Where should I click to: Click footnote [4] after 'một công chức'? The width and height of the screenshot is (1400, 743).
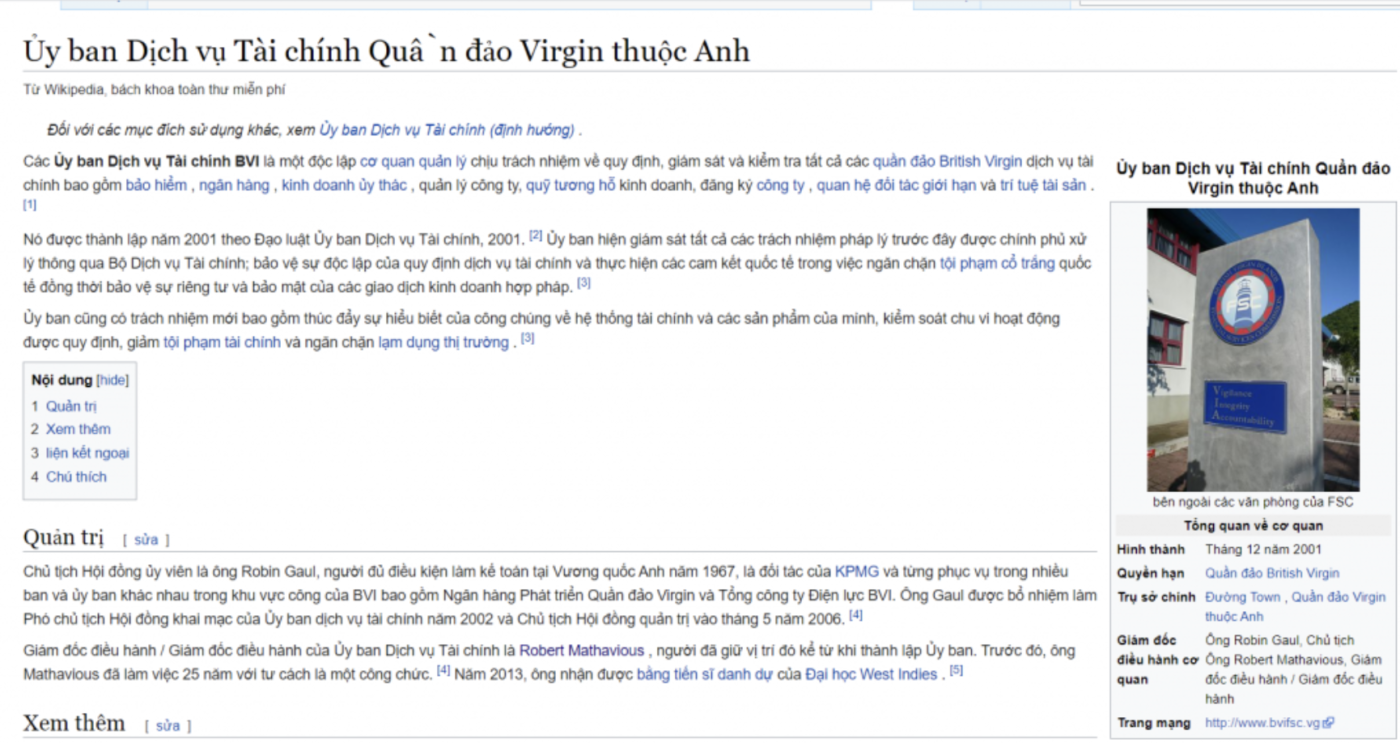pyautogui.click(x=443, y=670)
